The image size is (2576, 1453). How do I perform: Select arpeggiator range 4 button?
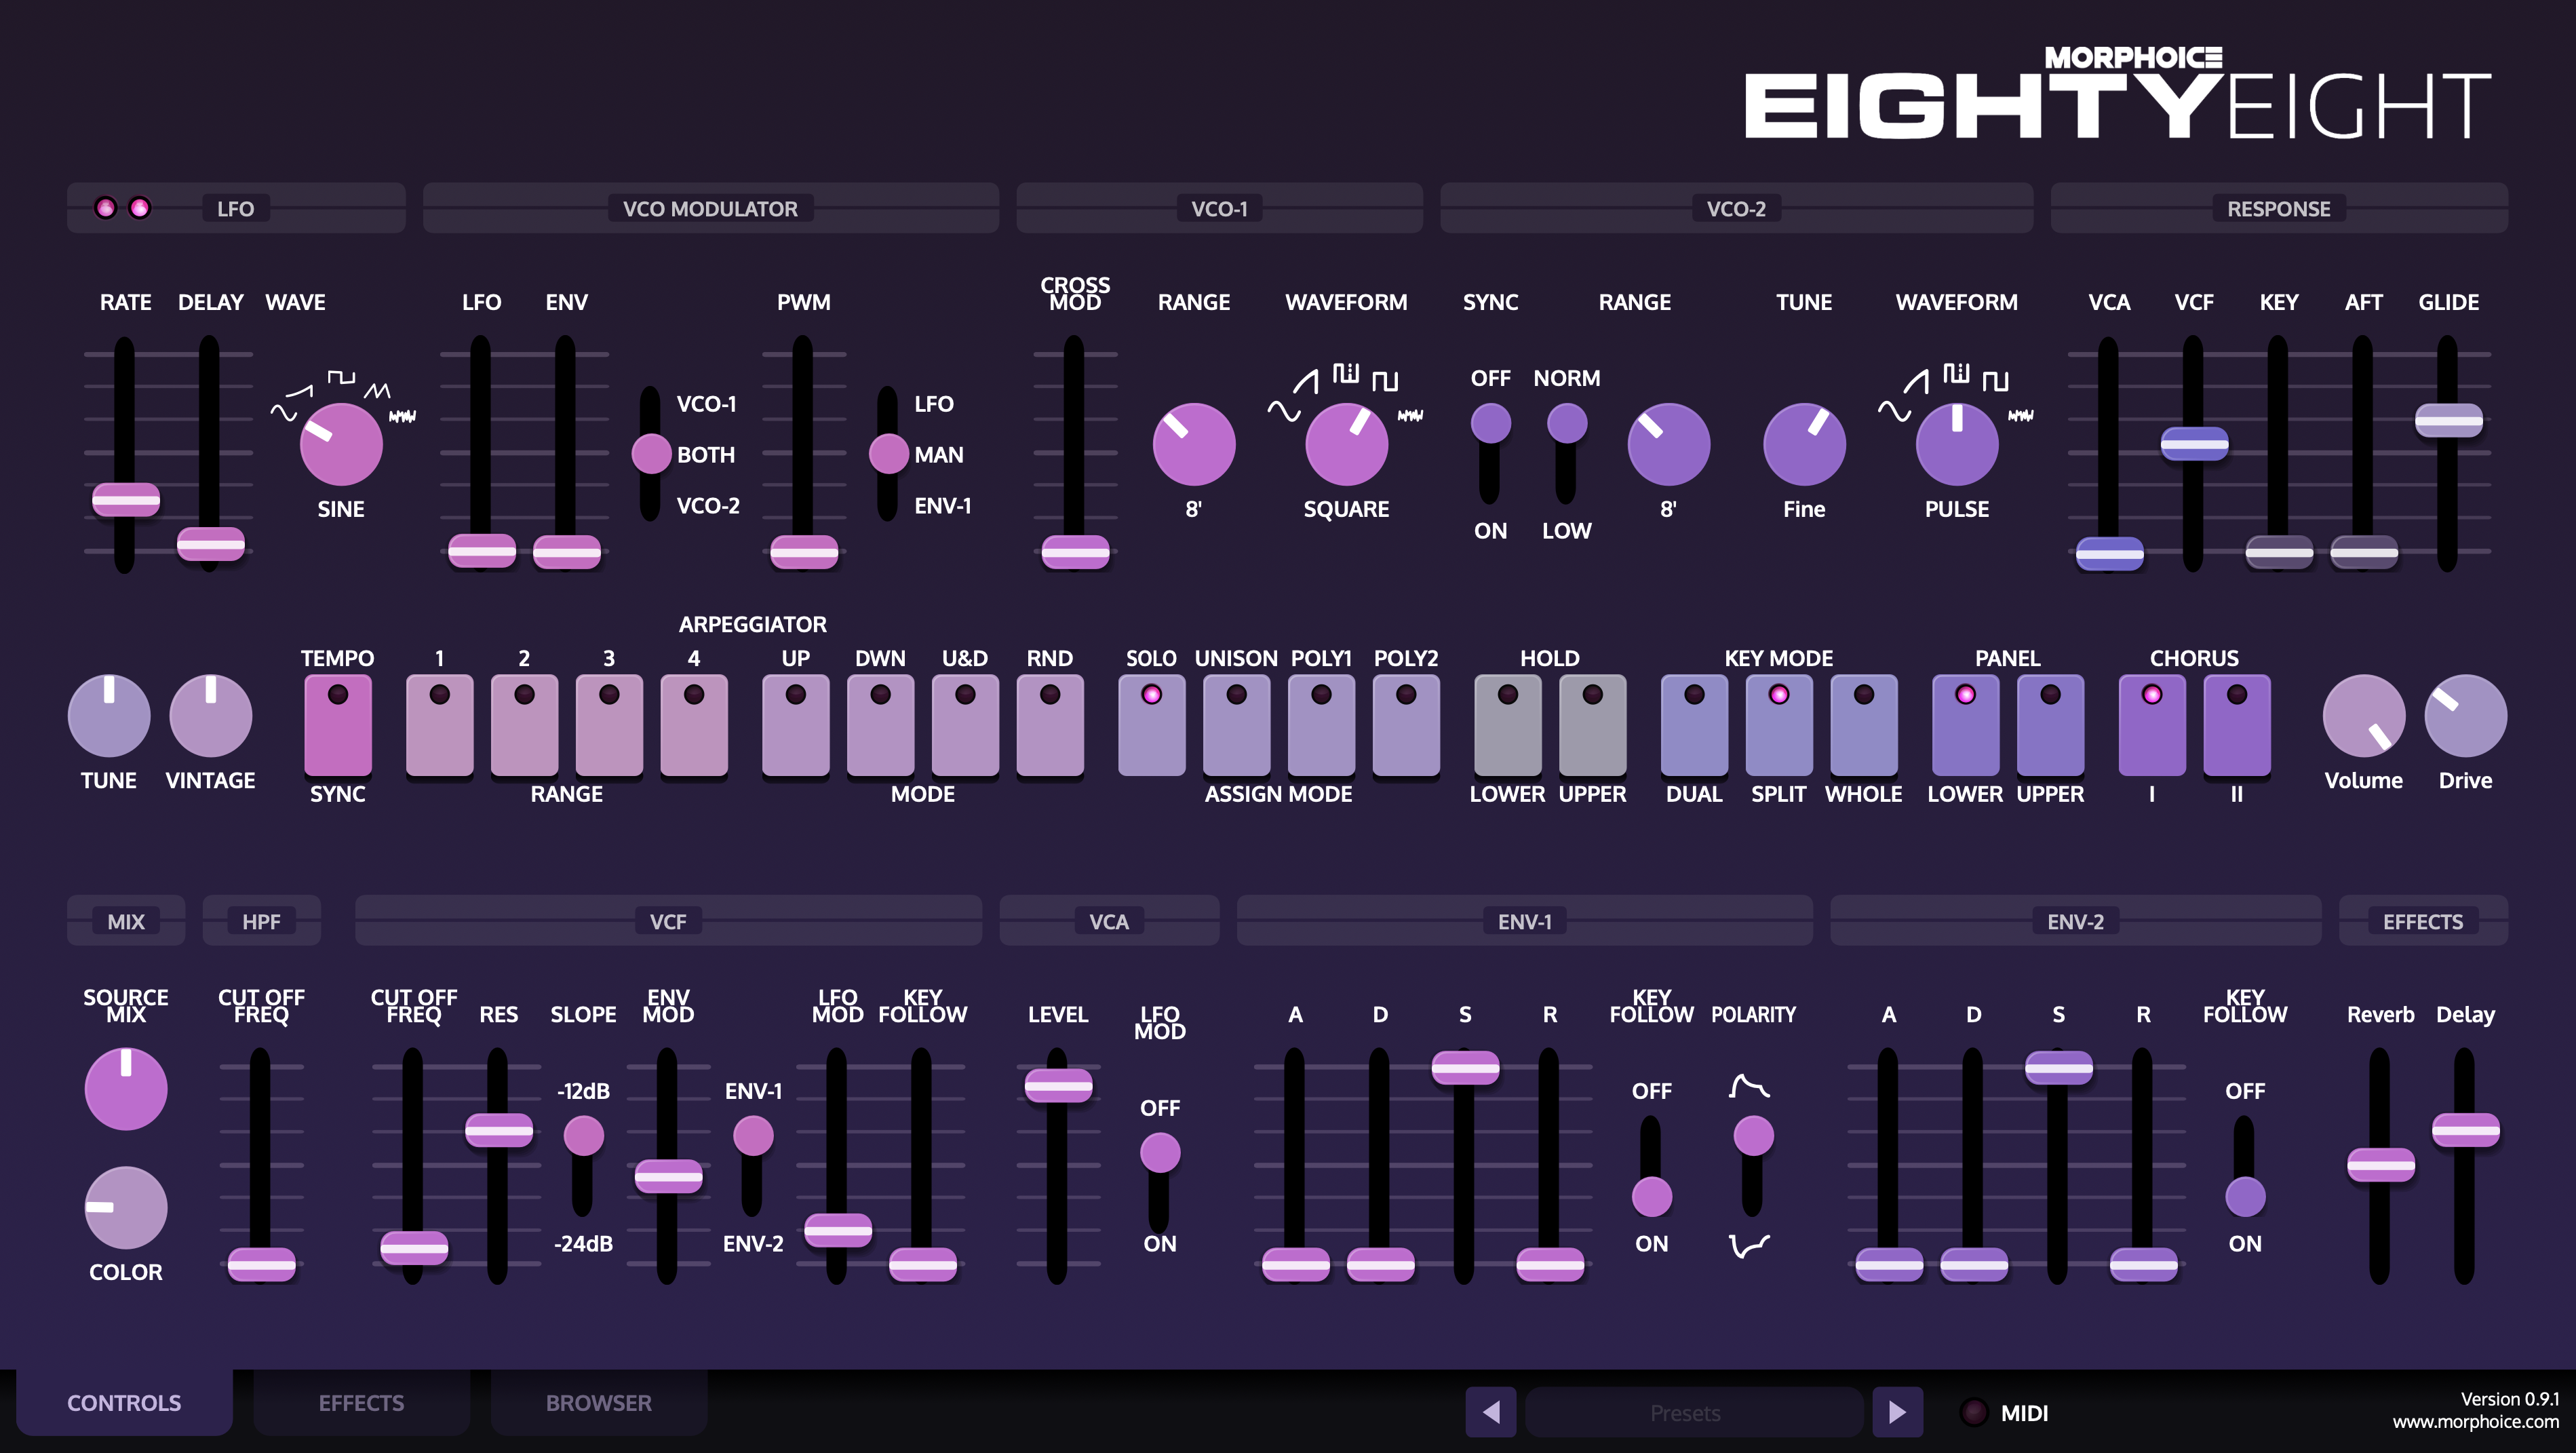694,725
